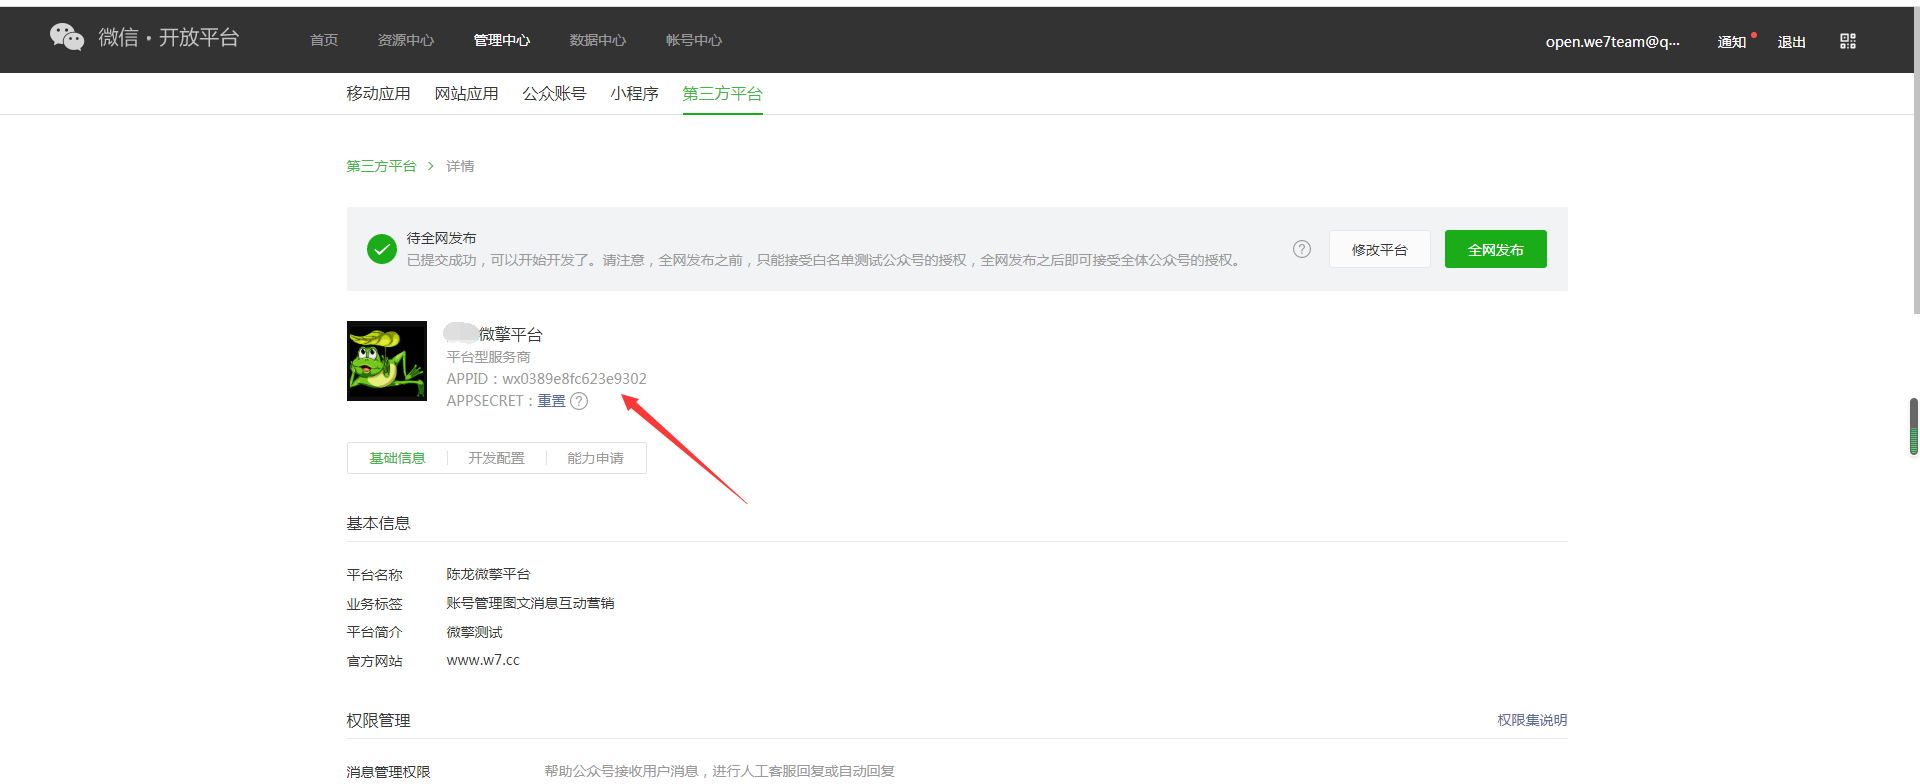Click the 修改平台 button
1920x784 pixels.
1380,249
